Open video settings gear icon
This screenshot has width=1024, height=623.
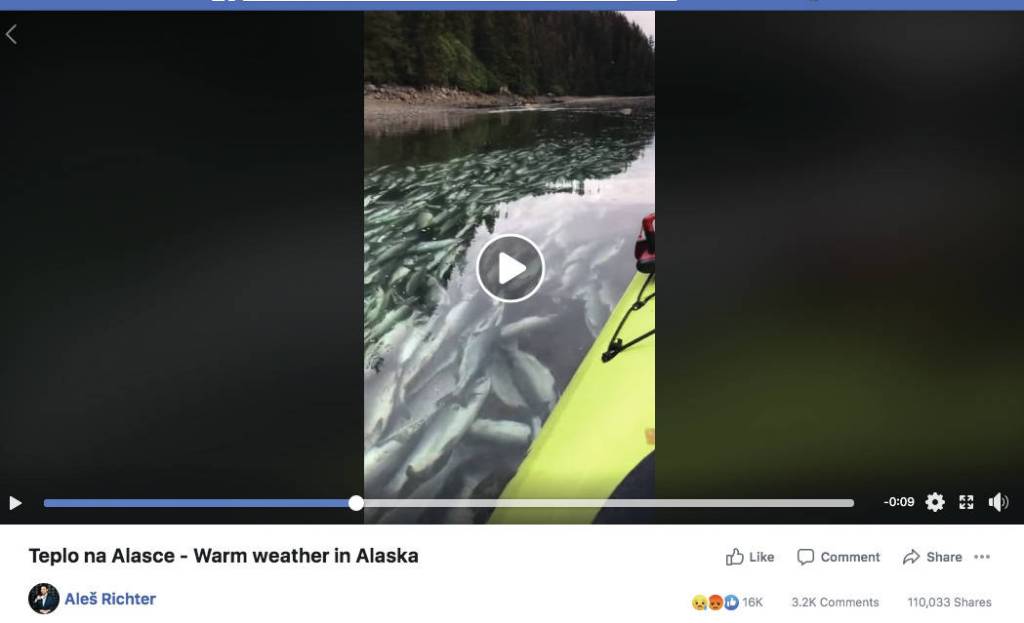point(935,502)
